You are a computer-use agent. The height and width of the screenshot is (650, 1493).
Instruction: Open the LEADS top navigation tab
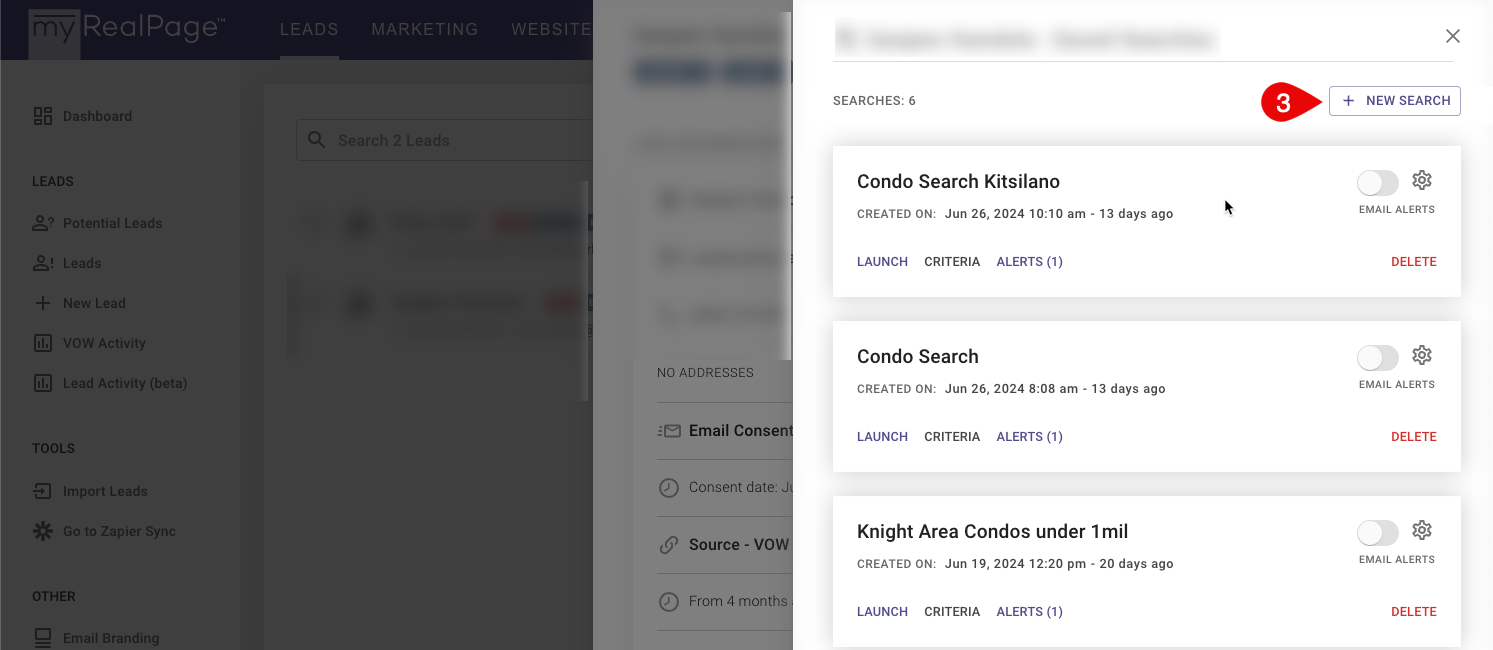coord(309,29)
